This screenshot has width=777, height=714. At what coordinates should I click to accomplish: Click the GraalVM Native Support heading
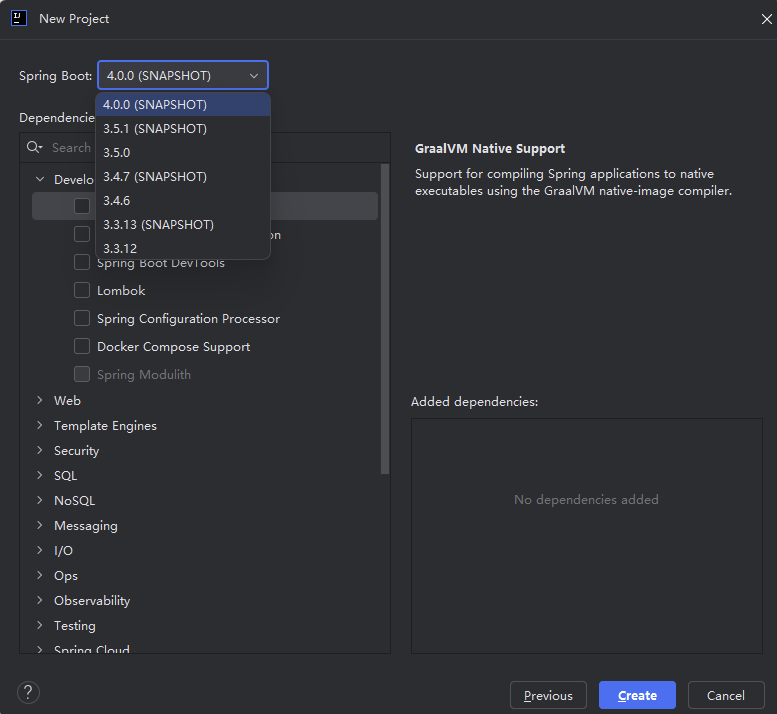coord(490,149)
